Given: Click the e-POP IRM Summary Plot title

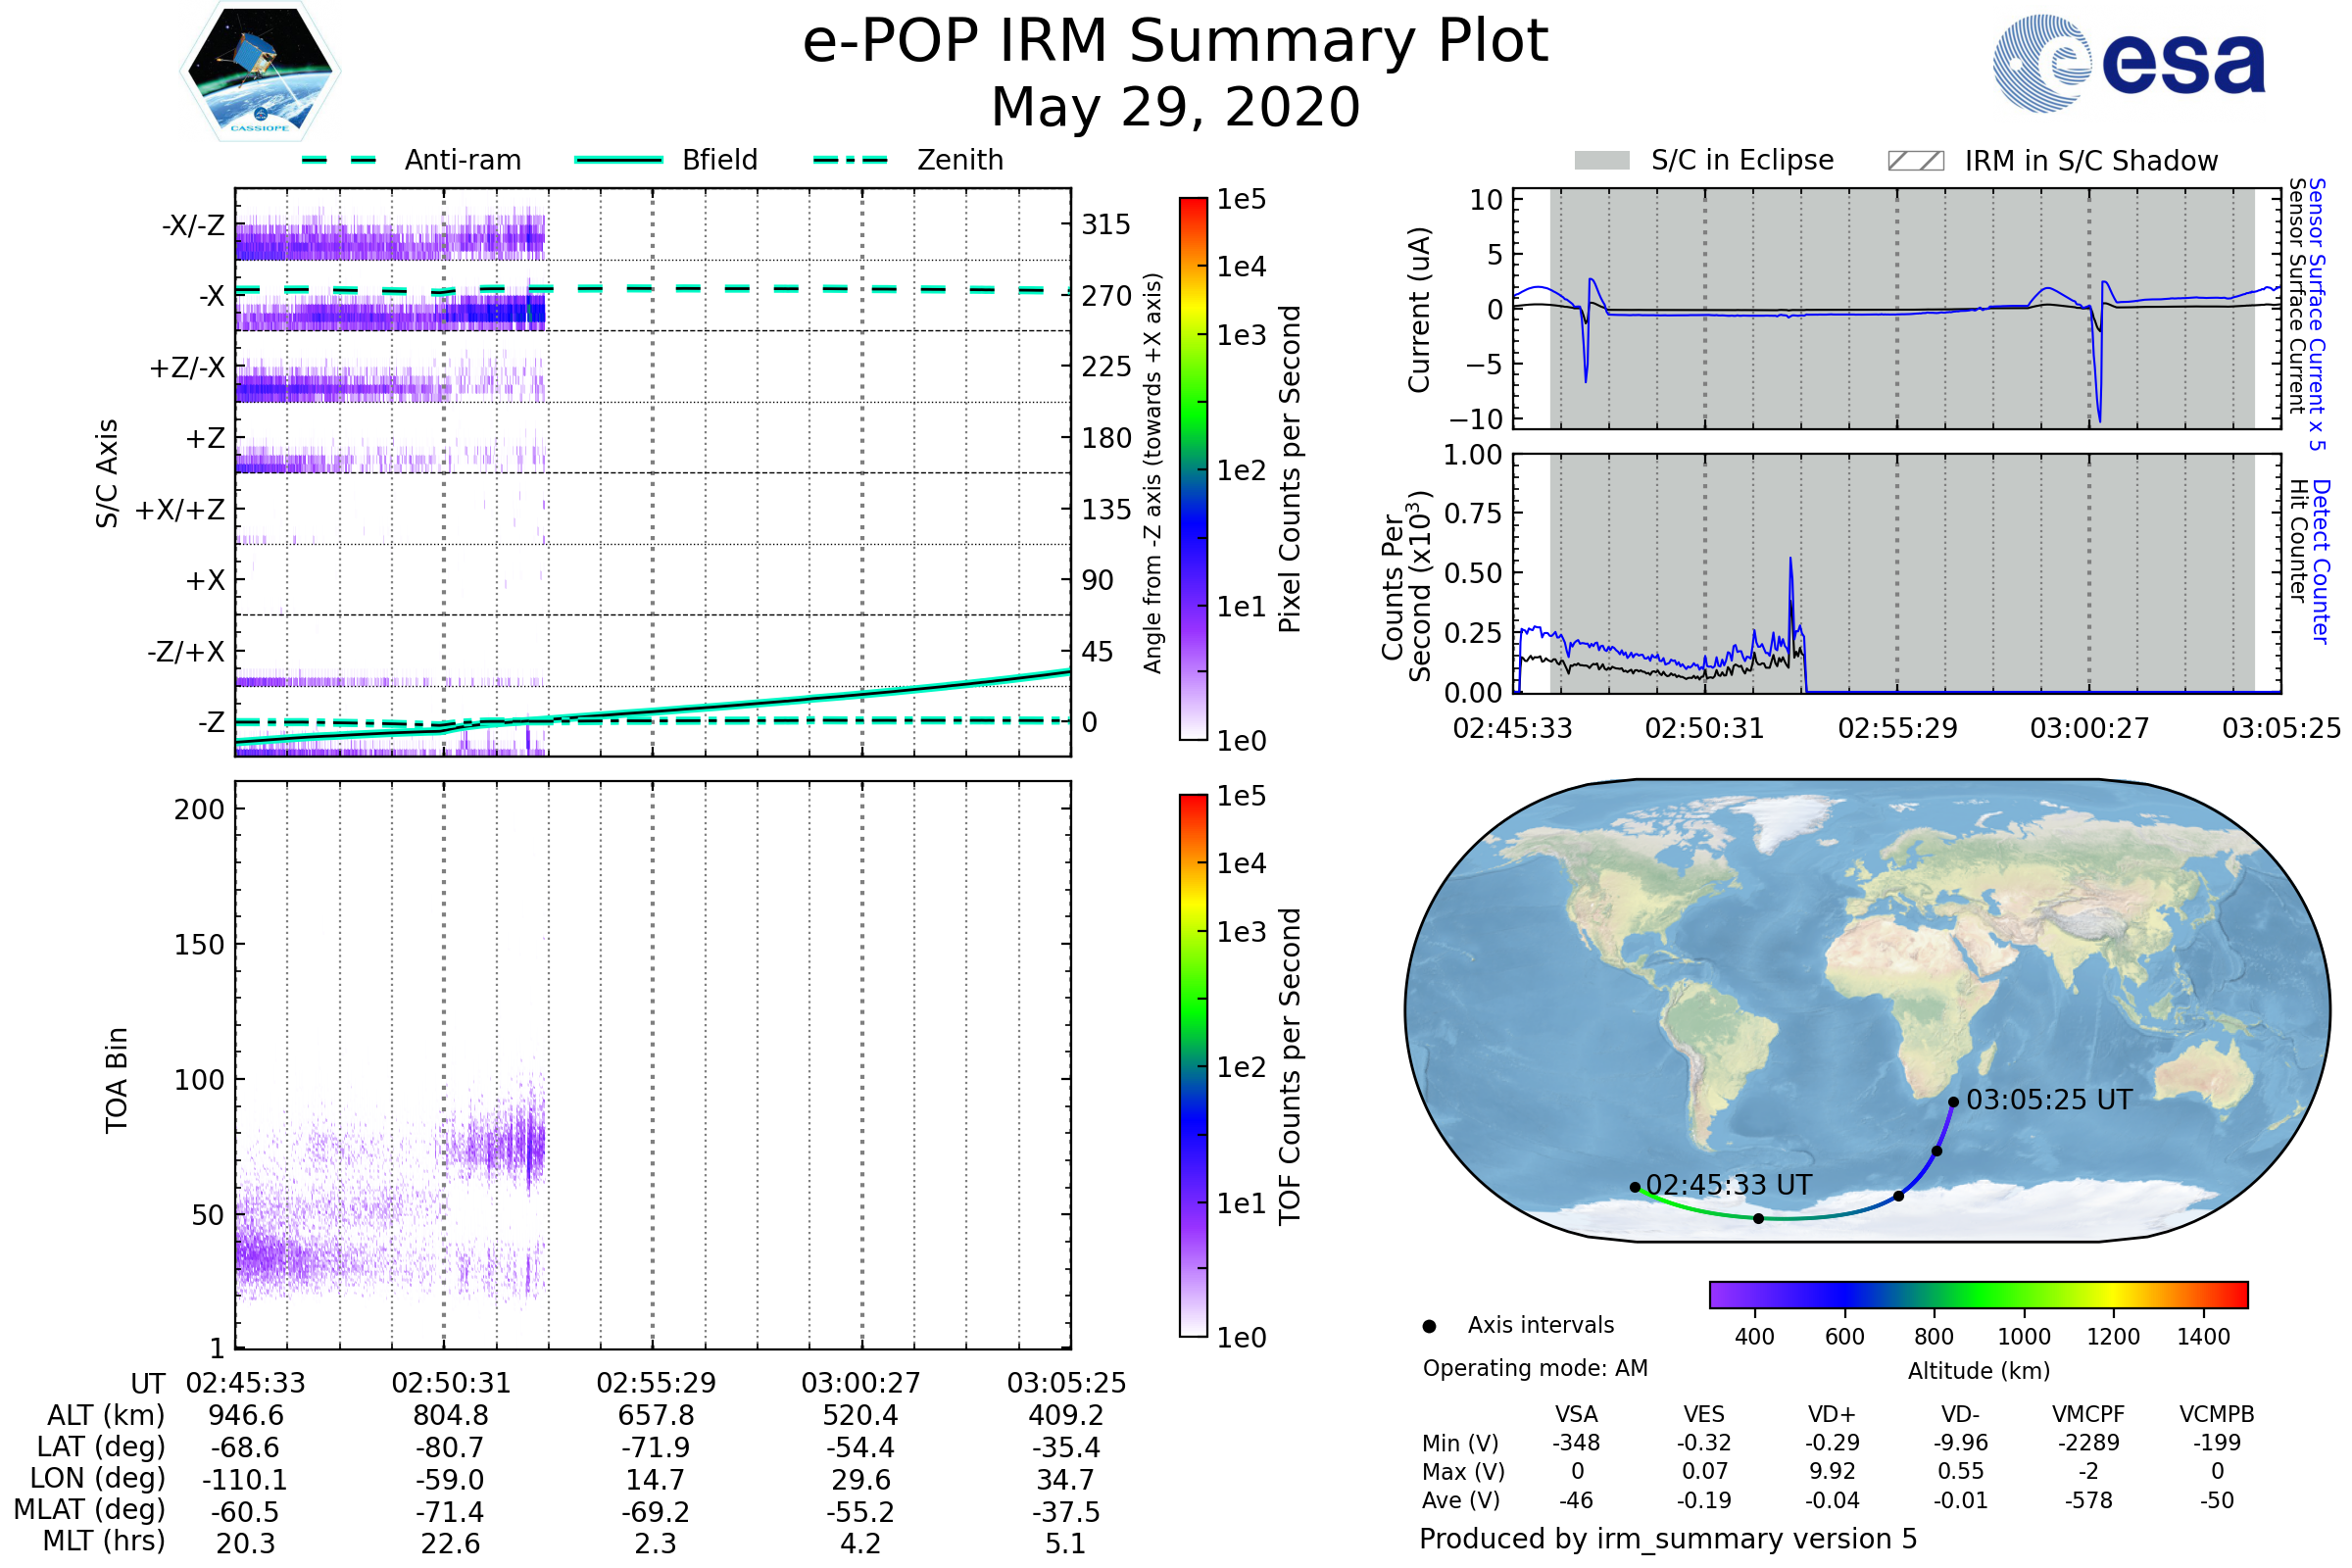Looking at the screenshot, I should [x=1175, y=42].
